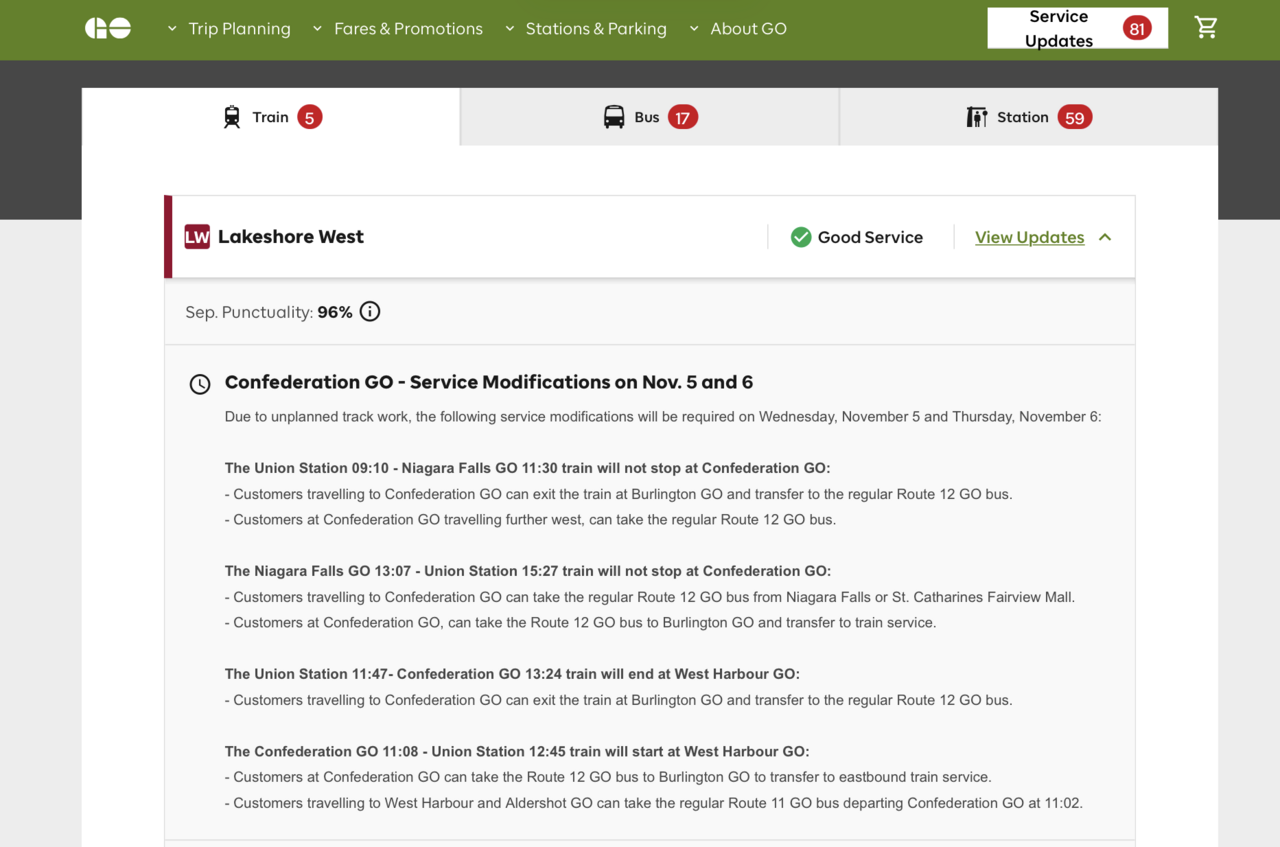
Task: Click the punctuality info circle icon
Action: point(370,312)
